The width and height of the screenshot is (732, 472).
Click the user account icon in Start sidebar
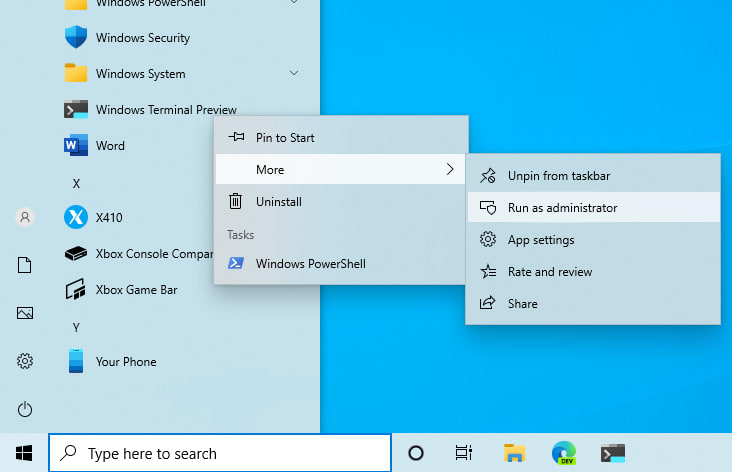tap(25, 217)
